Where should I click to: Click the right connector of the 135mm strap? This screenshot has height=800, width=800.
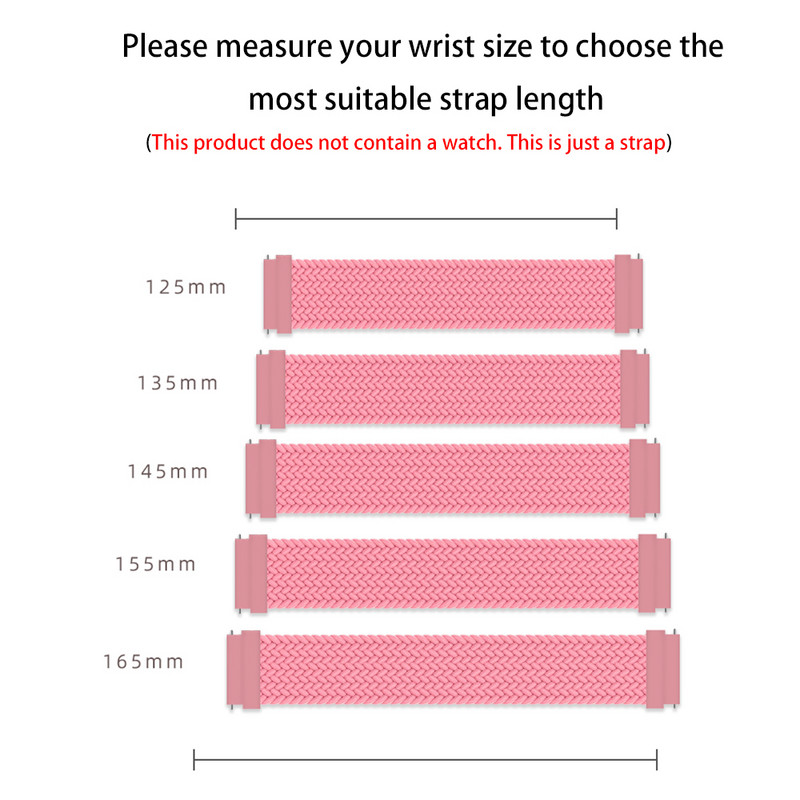click(628, 385)
